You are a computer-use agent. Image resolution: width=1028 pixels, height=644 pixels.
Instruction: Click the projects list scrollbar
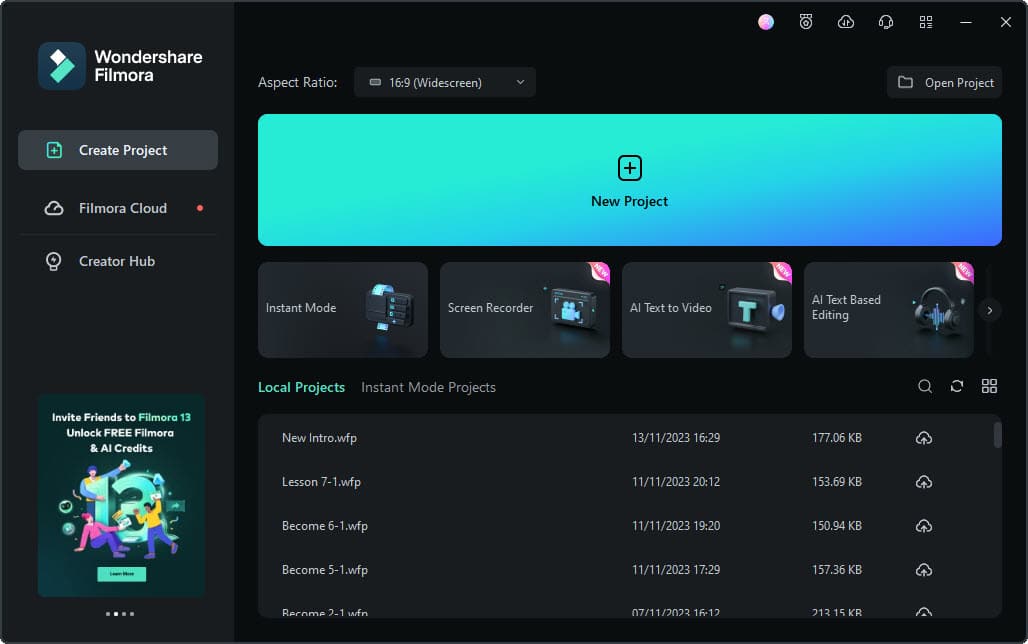[x=997, y=435]
